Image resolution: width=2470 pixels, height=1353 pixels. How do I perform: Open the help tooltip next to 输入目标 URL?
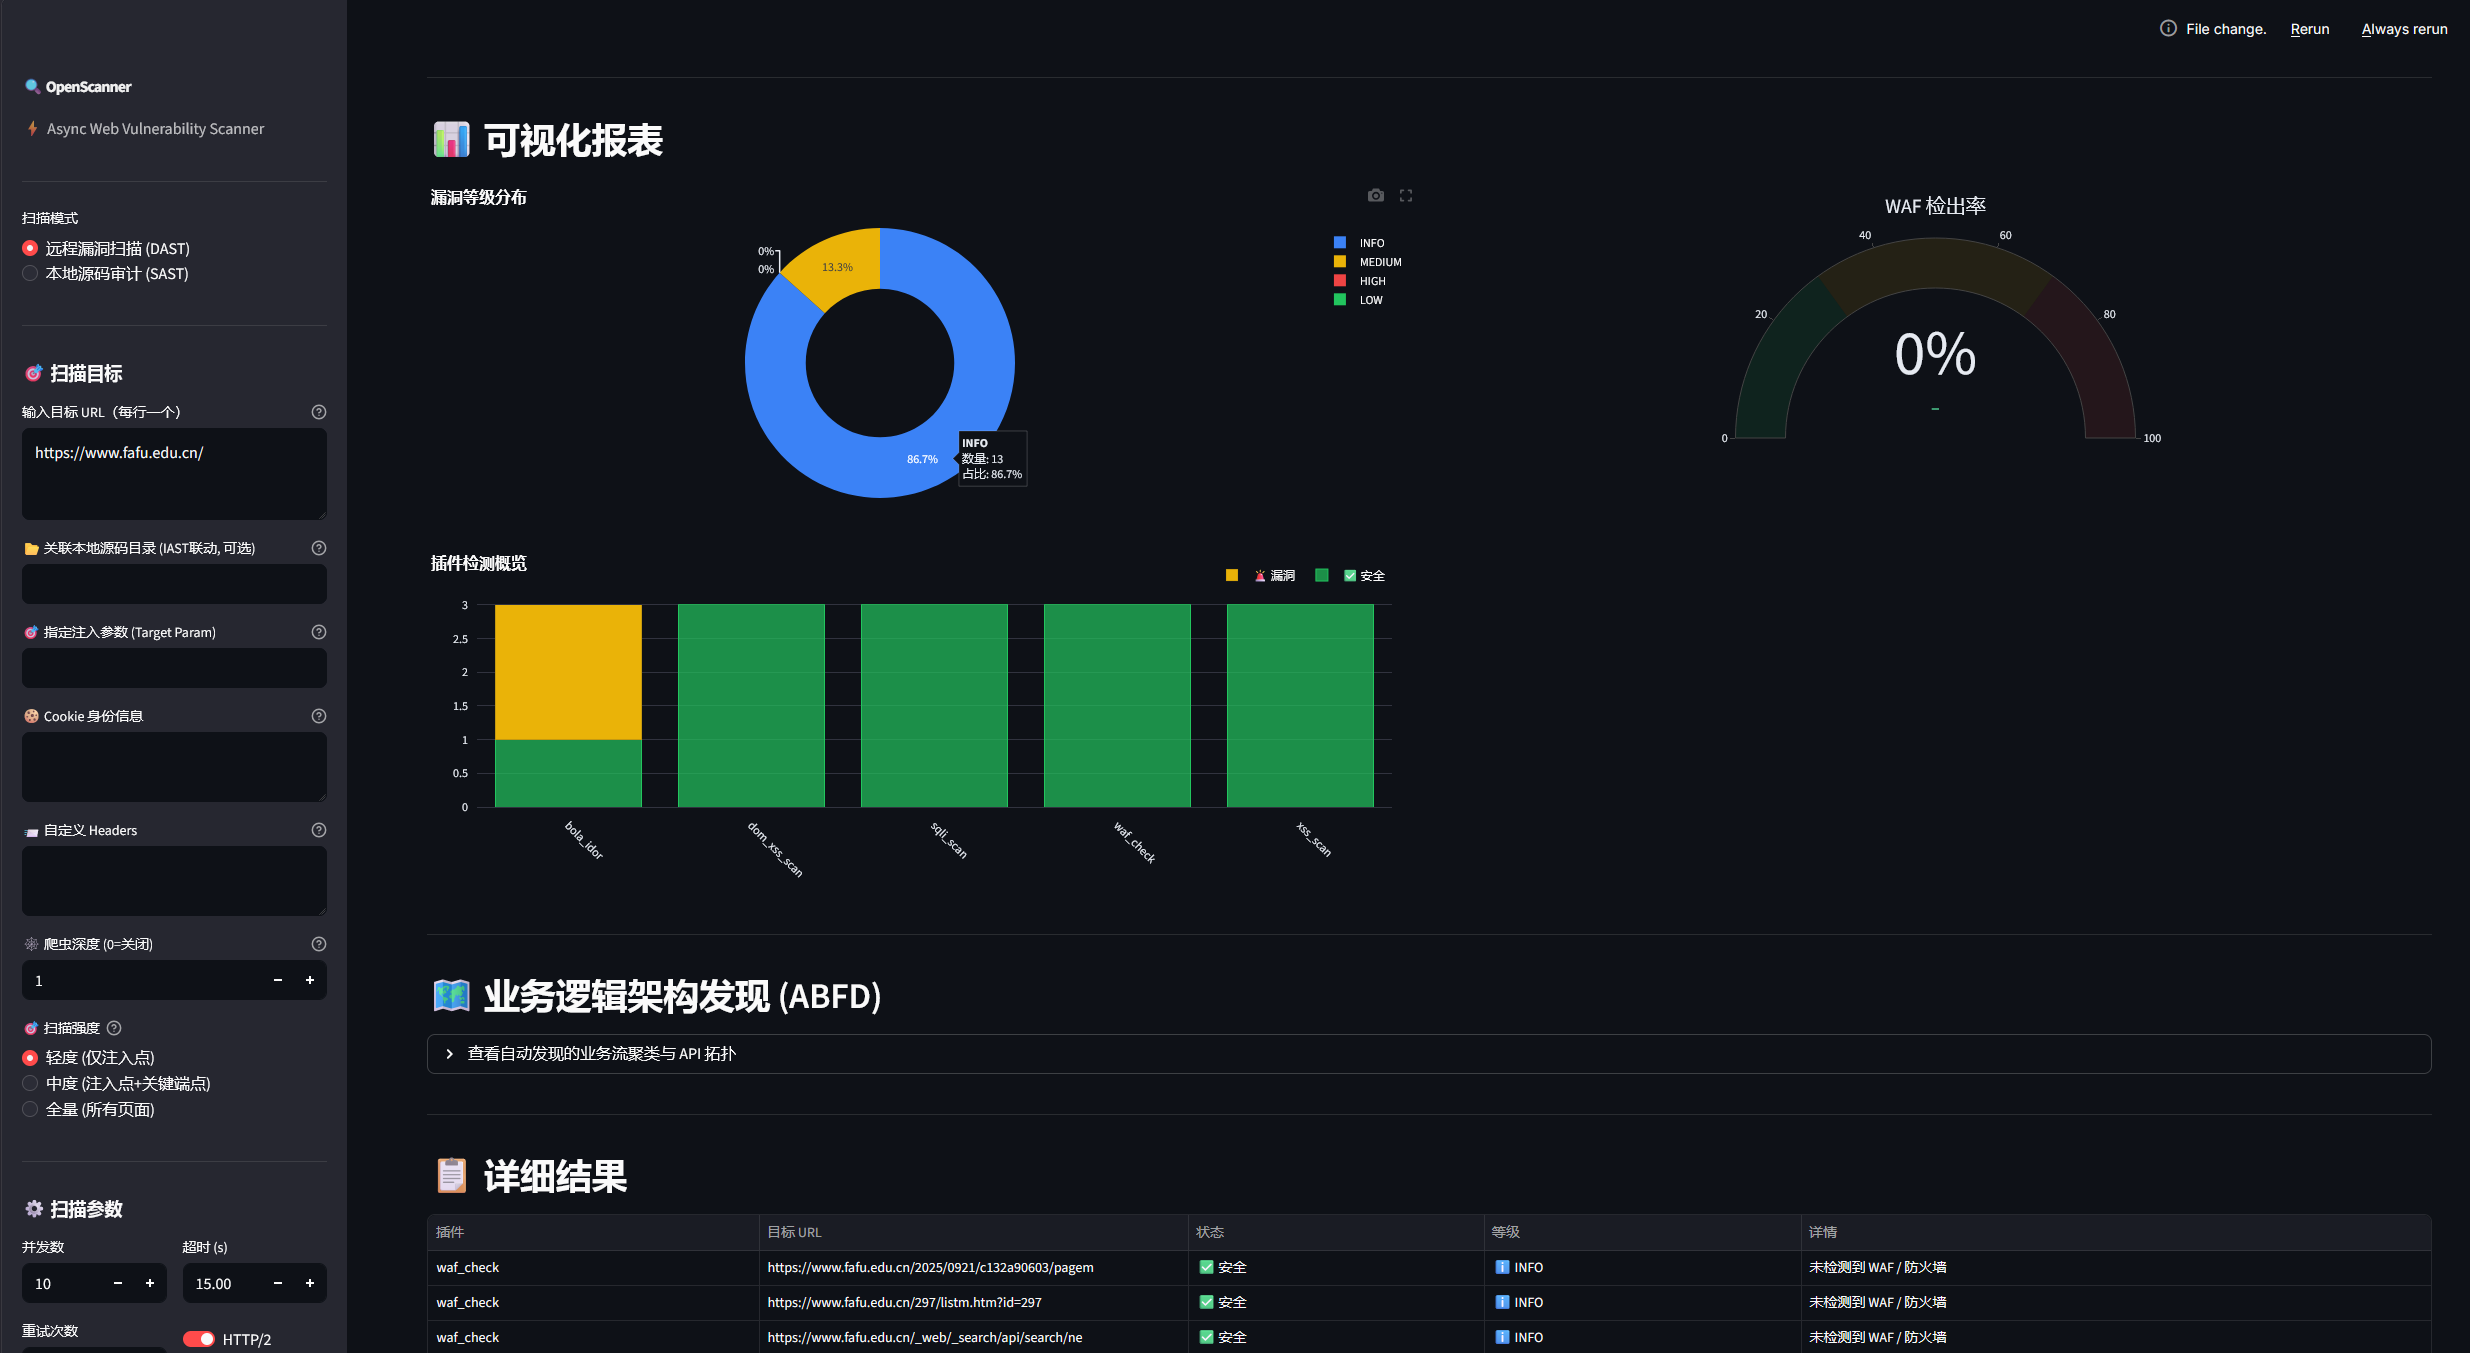[318, 411]
